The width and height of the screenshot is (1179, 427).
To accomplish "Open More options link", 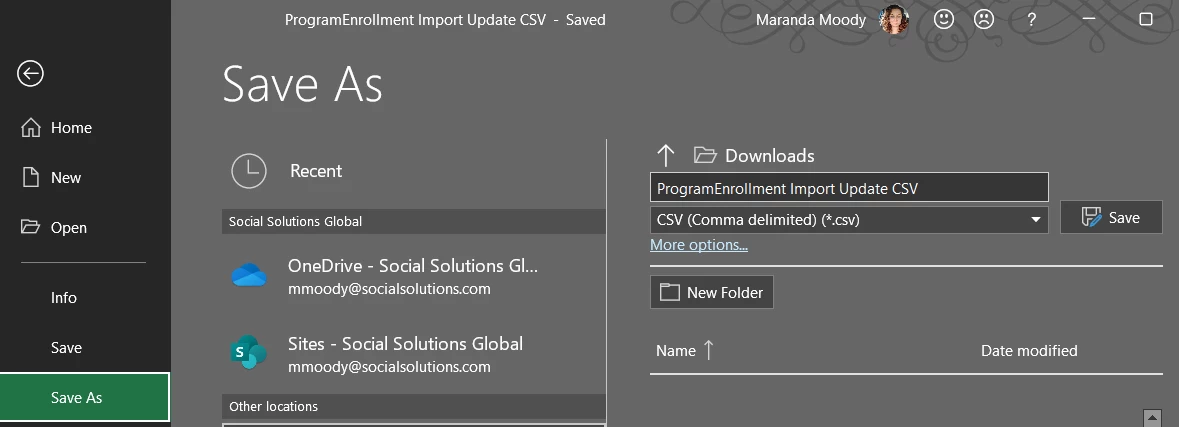I will (699, 245).
